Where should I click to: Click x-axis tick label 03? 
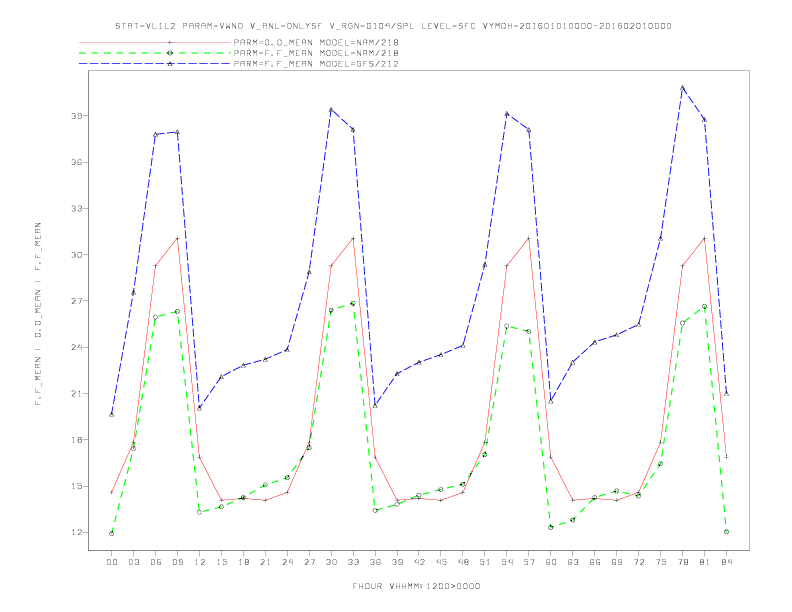[133, 562]
